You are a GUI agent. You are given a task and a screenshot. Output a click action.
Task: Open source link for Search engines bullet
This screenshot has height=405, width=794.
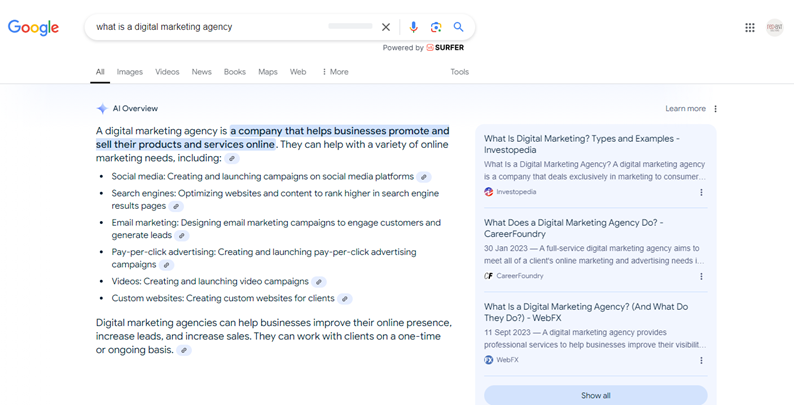(176, 206)
